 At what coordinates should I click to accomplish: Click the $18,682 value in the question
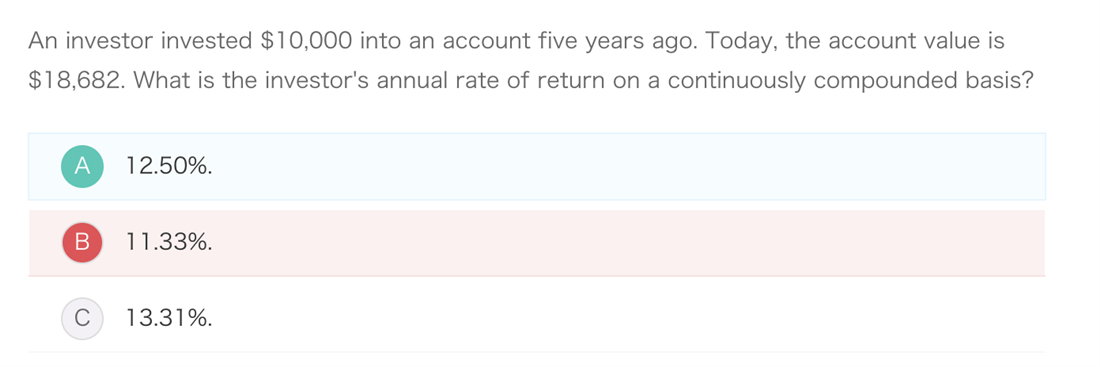pyautogui.click(x=74, y=81)
